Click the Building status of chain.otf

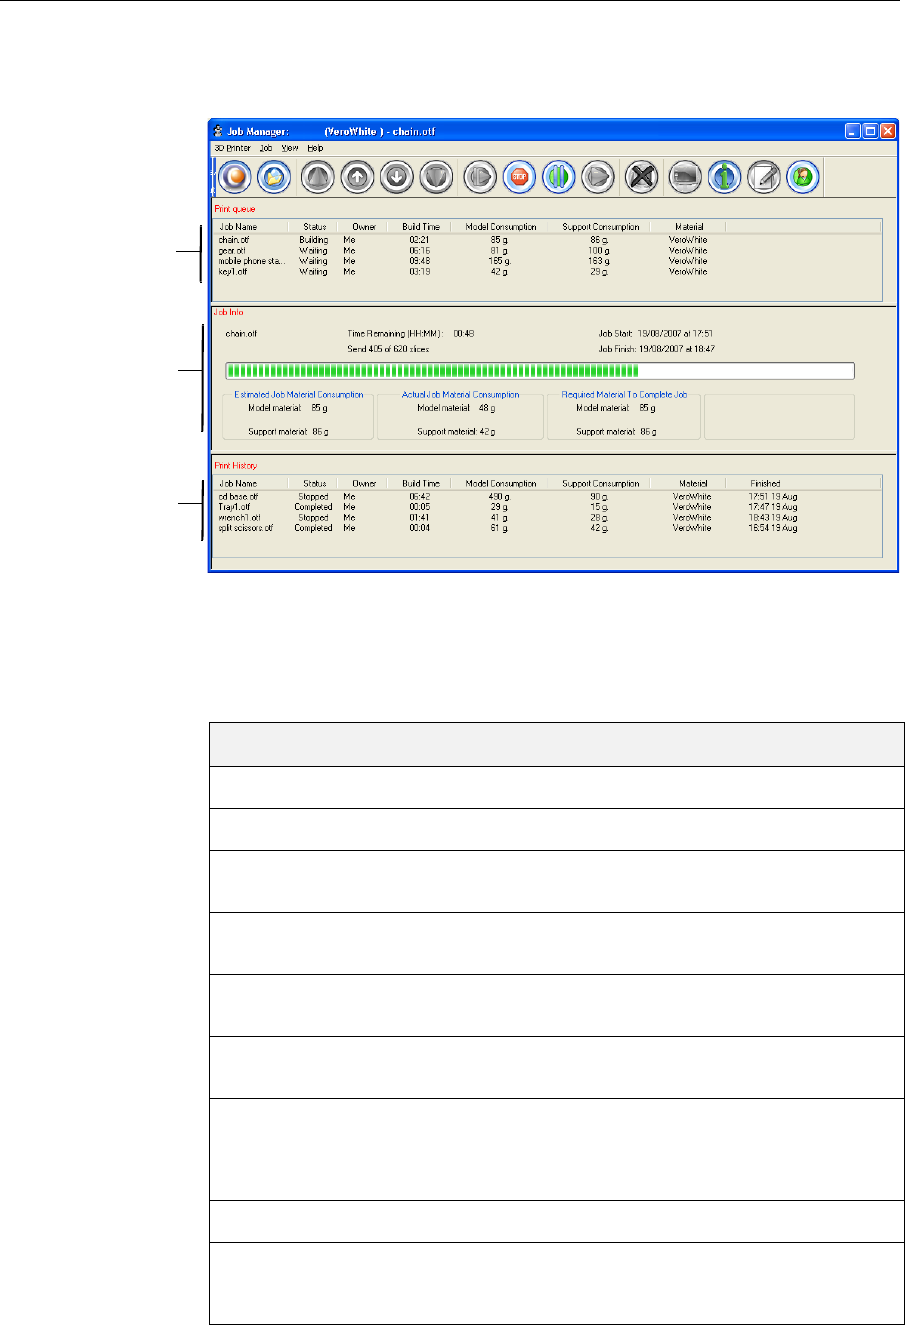(313, 240)
